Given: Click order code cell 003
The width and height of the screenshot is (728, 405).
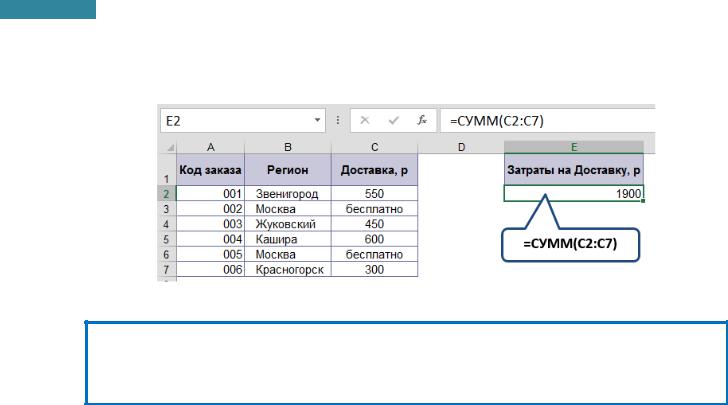Looking at the screenshot, I should pos(210,224).
